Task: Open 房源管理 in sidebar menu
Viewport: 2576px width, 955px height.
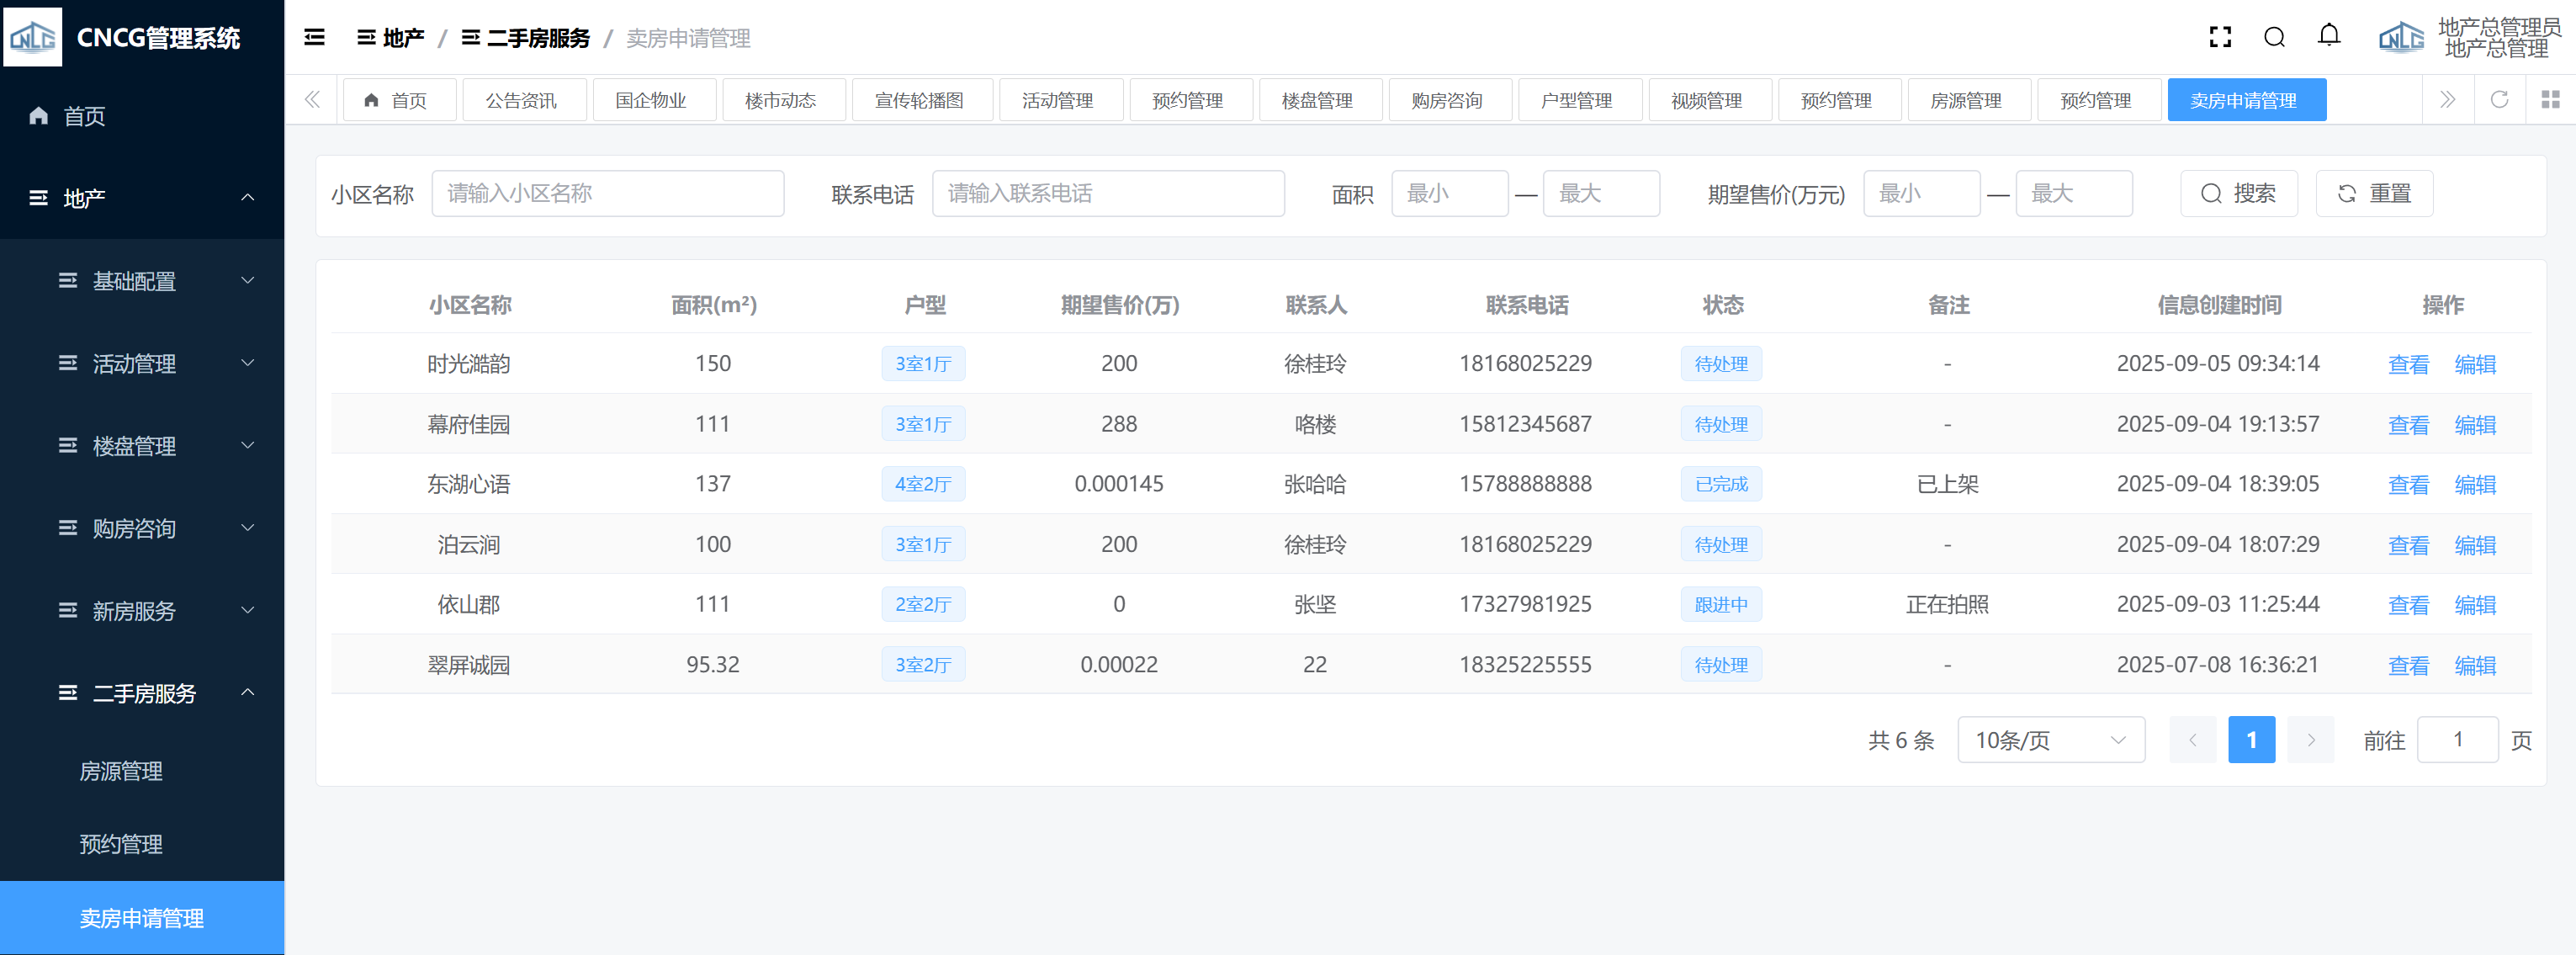Action: pos(121,771)
